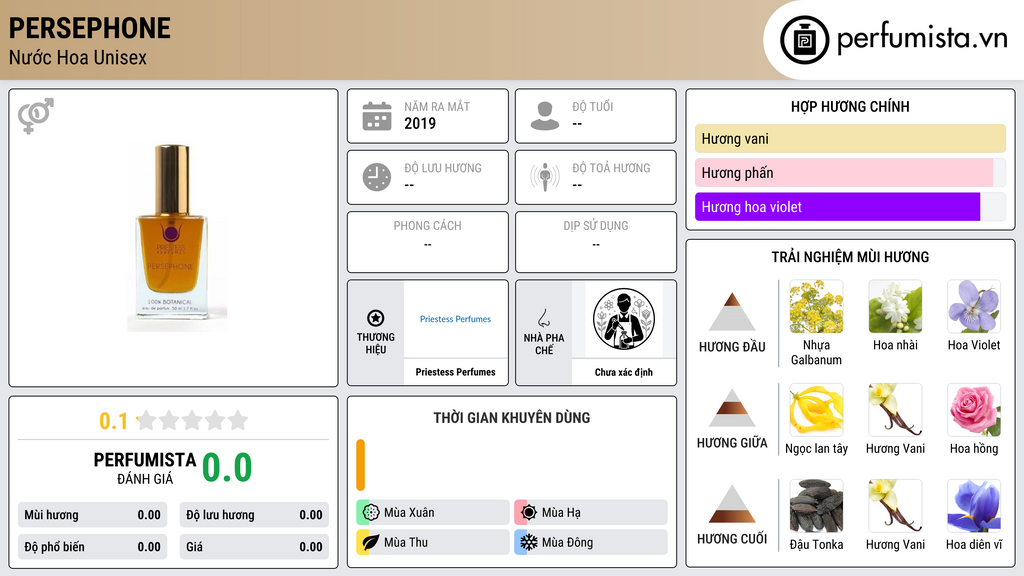
Task: Select the Đậu Tonka note image
Action: (816, 505)
